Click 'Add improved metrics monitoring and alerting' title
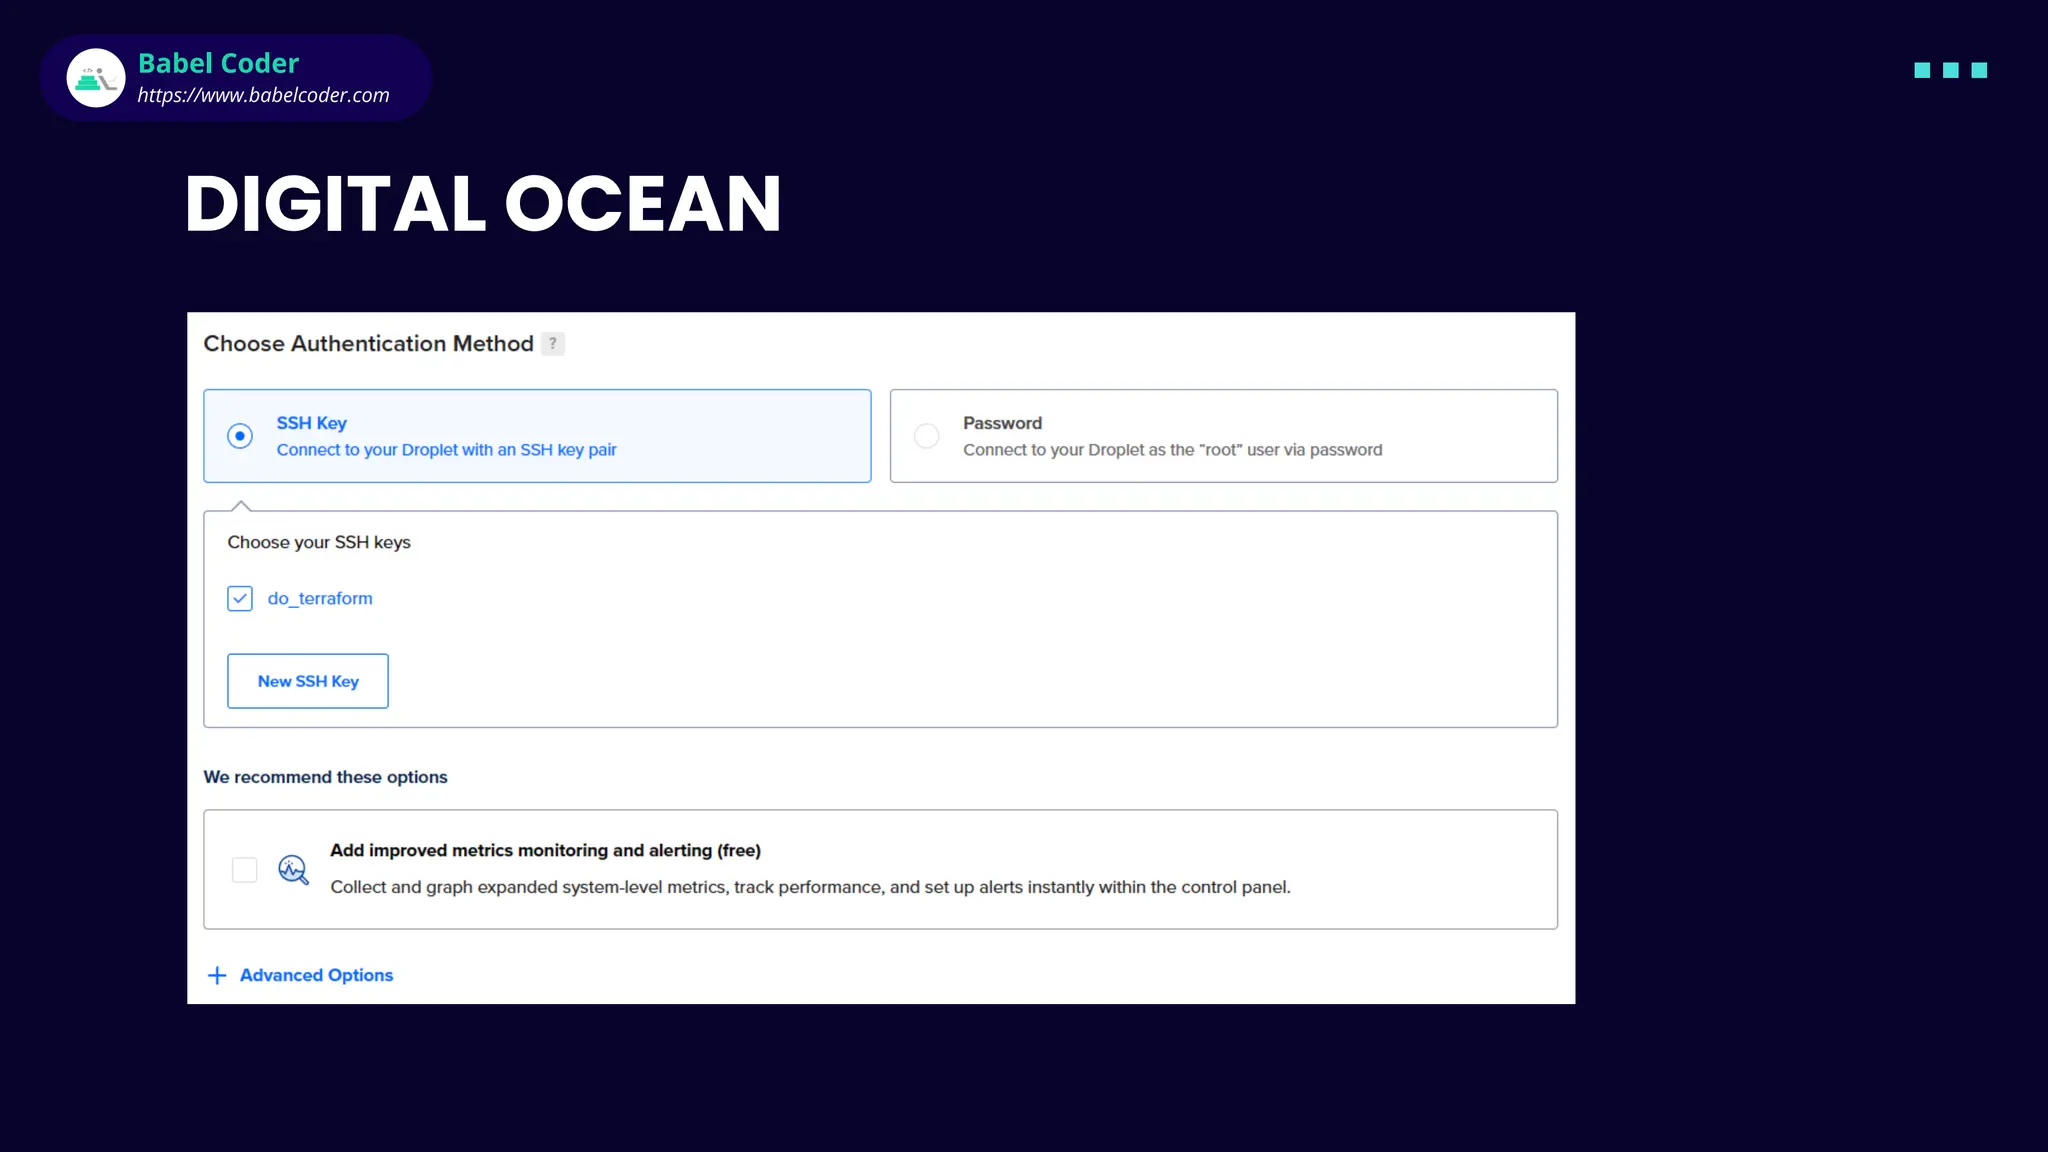This screenshot has width=2048, height=1152. coord(545,850)
